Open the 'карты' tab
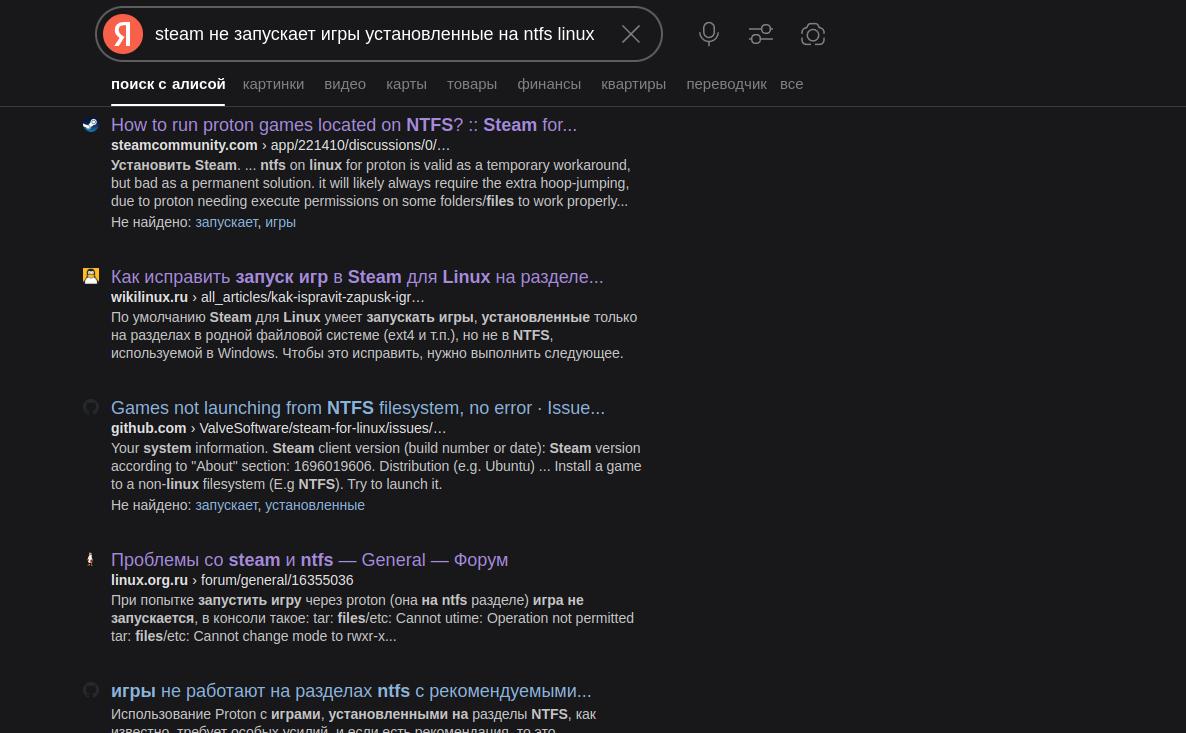The height and width of the screenshot is (733, 1186). pos(406,84)
